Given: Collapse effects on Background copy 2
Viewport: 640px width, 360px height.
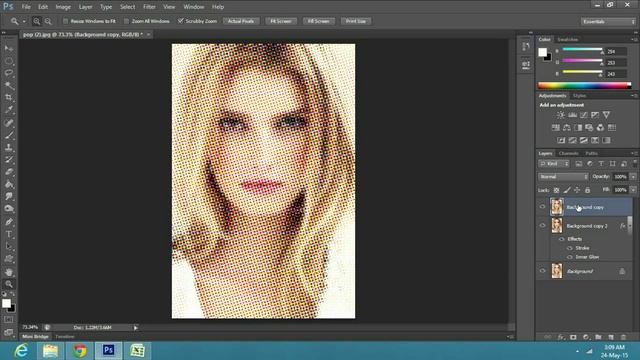Looking at the screenshot, I should (x=629, y=226).
